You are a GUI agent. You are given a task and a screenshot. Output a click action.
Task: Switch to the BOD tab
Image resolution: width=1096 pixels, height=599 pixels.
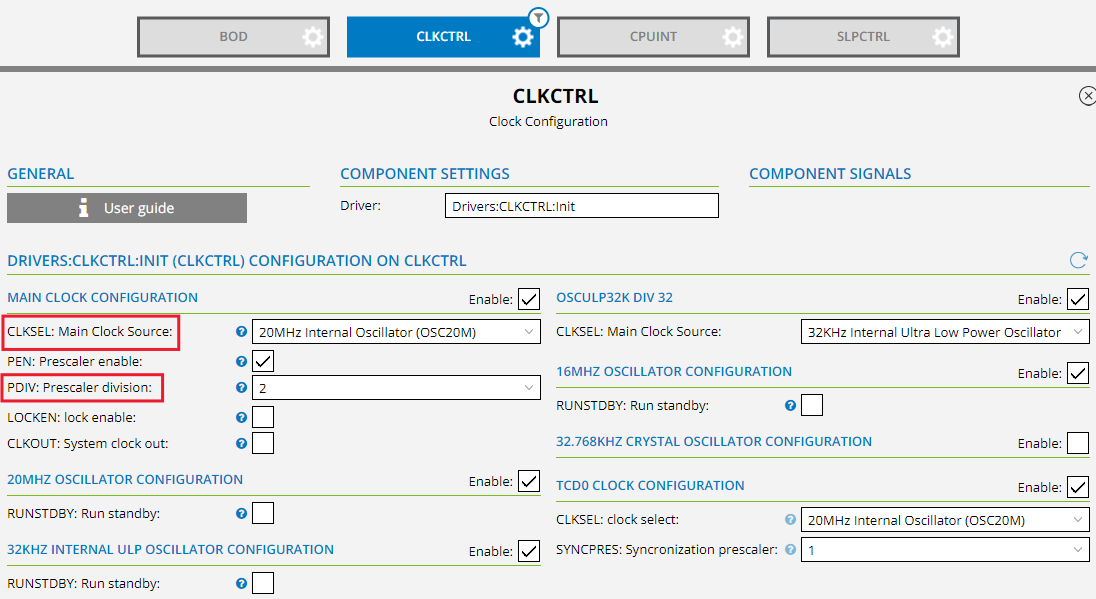point(233,36)
